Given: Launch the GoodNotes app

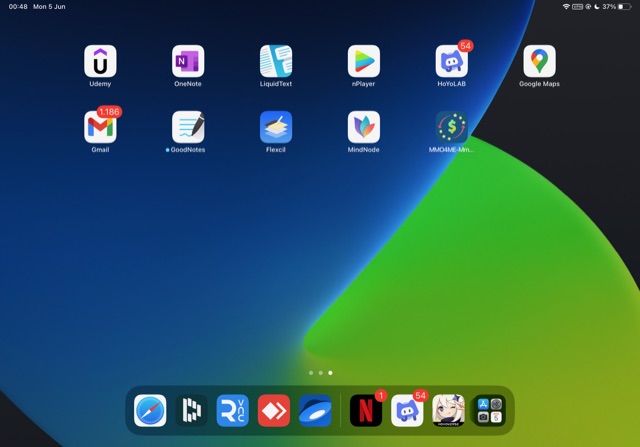Looking at the screenshot, I should (x=188, y=127).
